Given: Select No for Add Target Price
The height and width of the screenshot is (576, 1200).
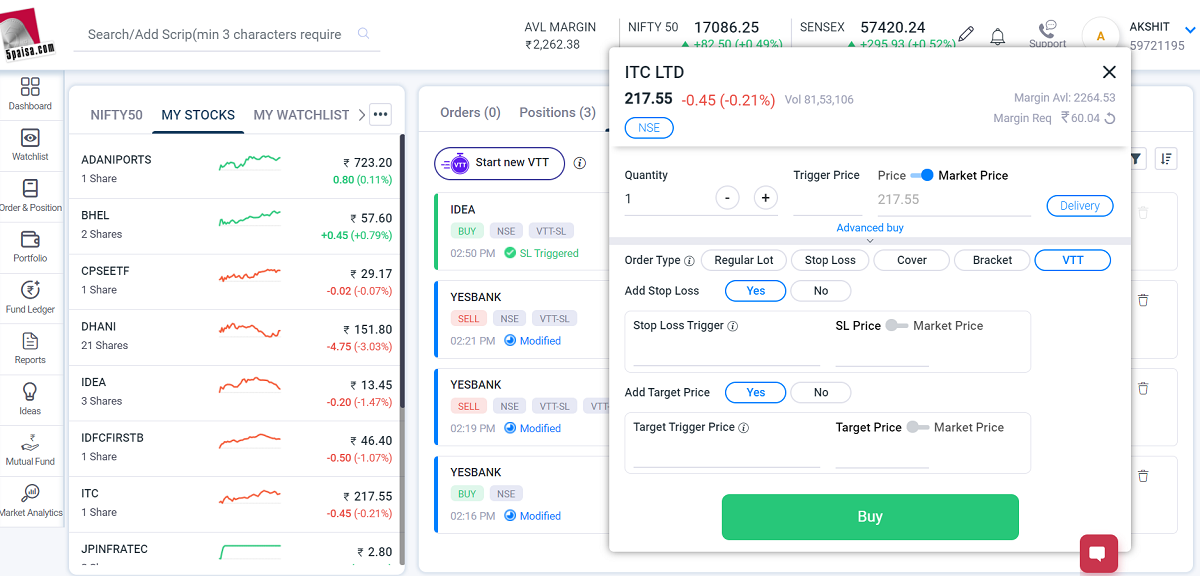Looking at the screenshot, I should (821, 393).
